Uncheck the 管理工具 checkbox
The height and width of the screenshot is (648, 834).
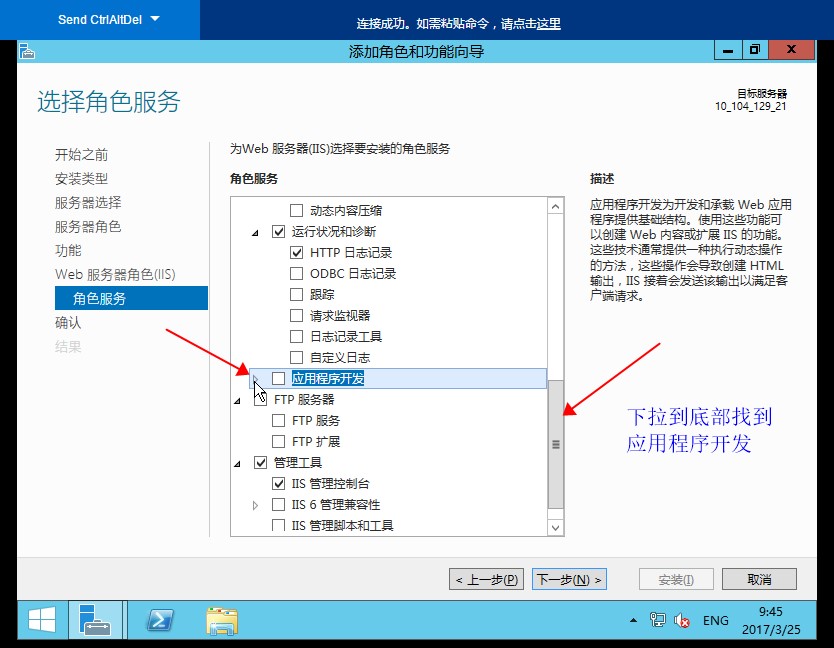[260, 463]
